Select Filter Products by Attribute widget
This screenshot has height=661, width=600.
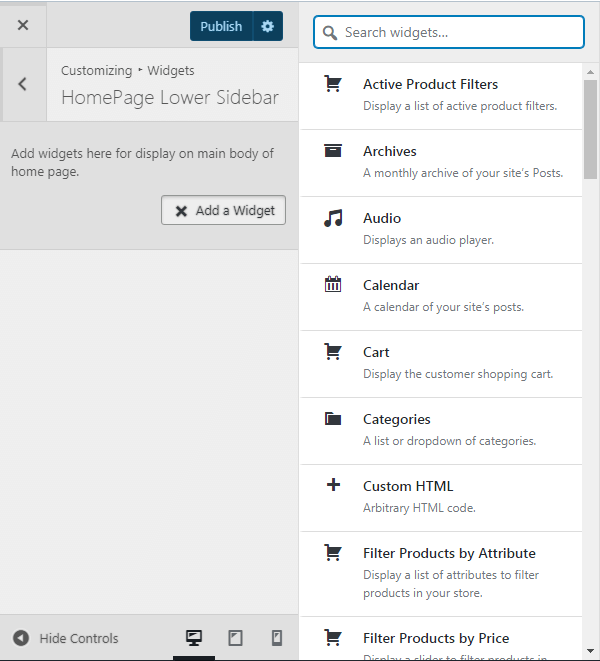point(441,574)
